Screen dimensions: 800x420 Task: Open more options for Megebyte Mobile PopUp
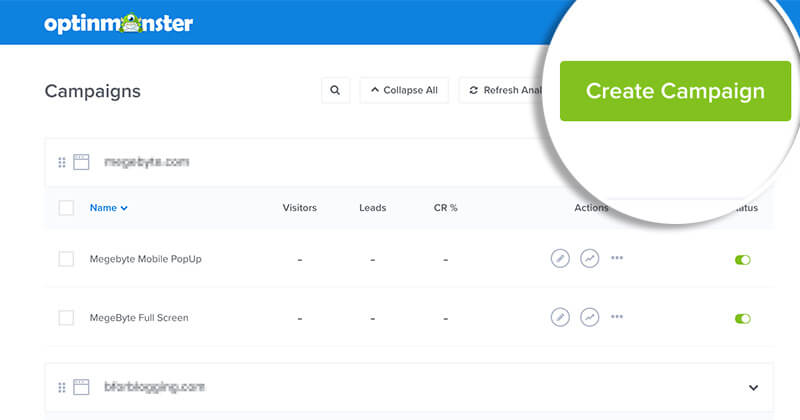617,258
